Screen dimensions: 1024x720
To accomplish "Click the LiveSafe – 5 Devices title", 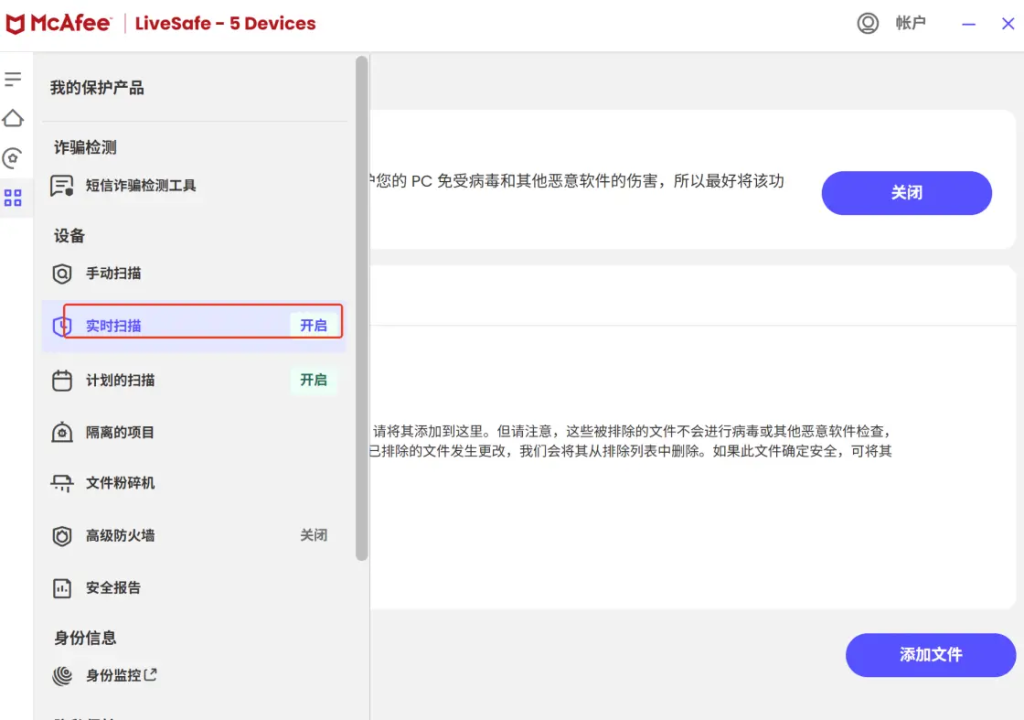I will pos(225,24).
